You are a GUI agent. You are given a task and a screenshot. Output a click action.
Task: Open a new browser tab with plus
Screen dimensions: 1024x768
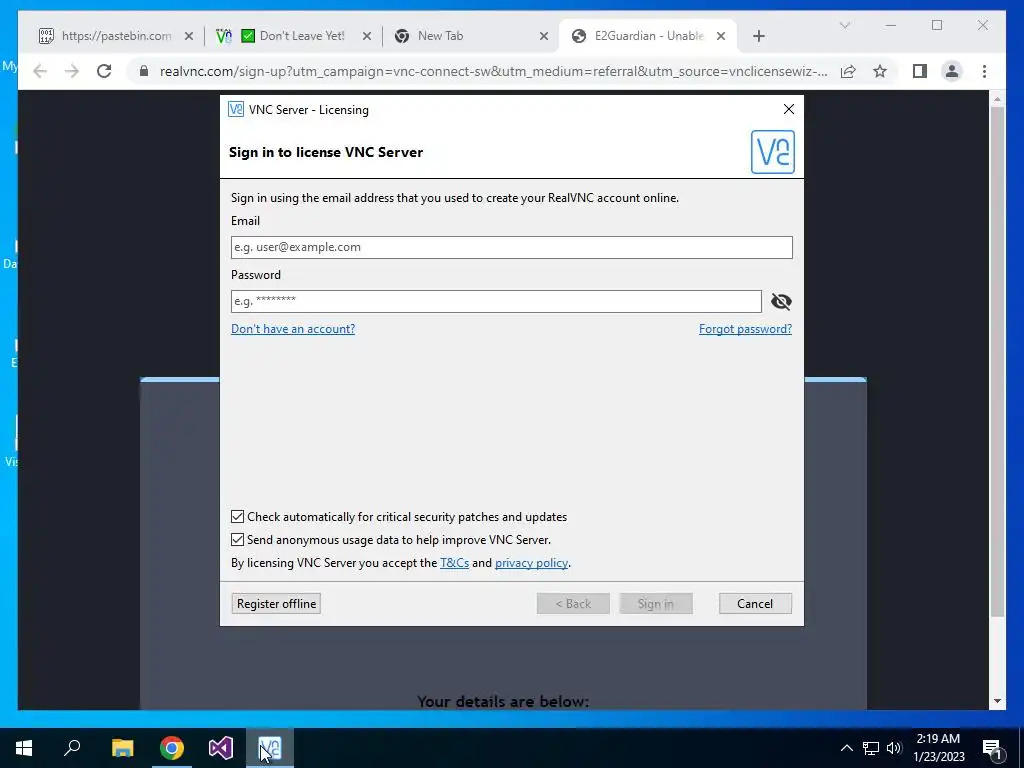(758, 36)
